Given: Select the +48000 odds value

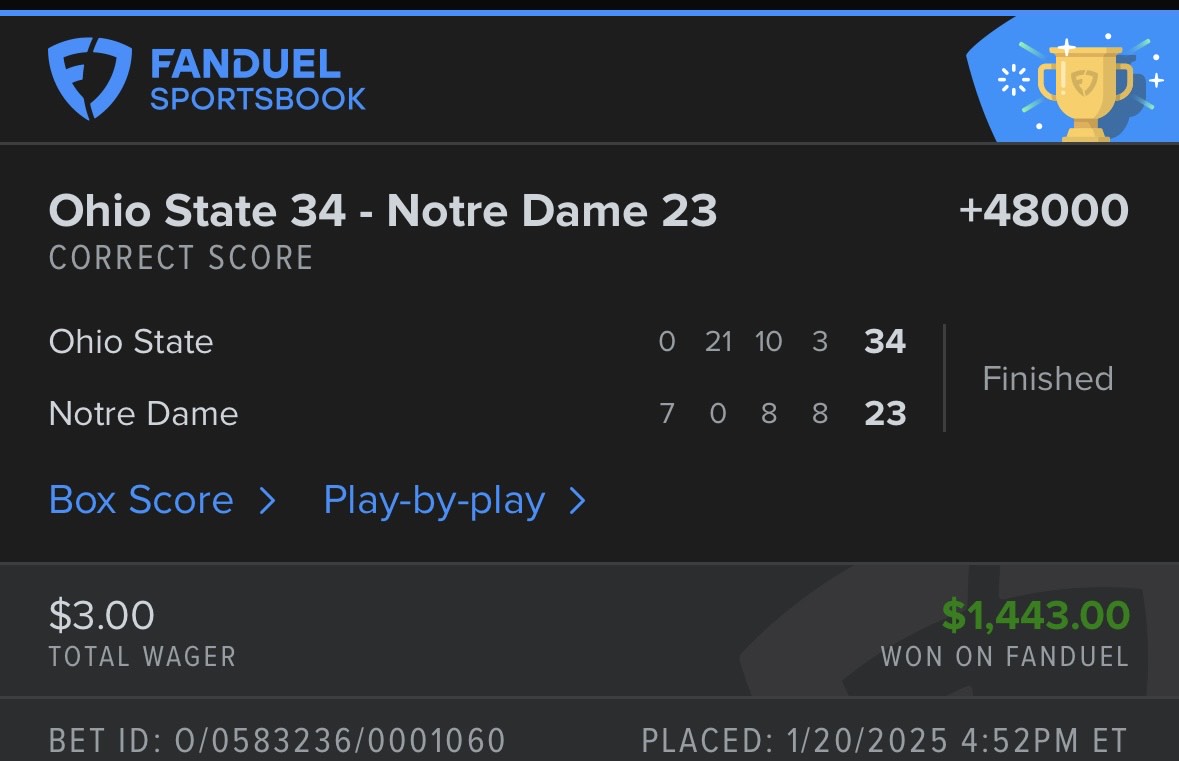Looking at the screenshot, I should point(1043,211).
